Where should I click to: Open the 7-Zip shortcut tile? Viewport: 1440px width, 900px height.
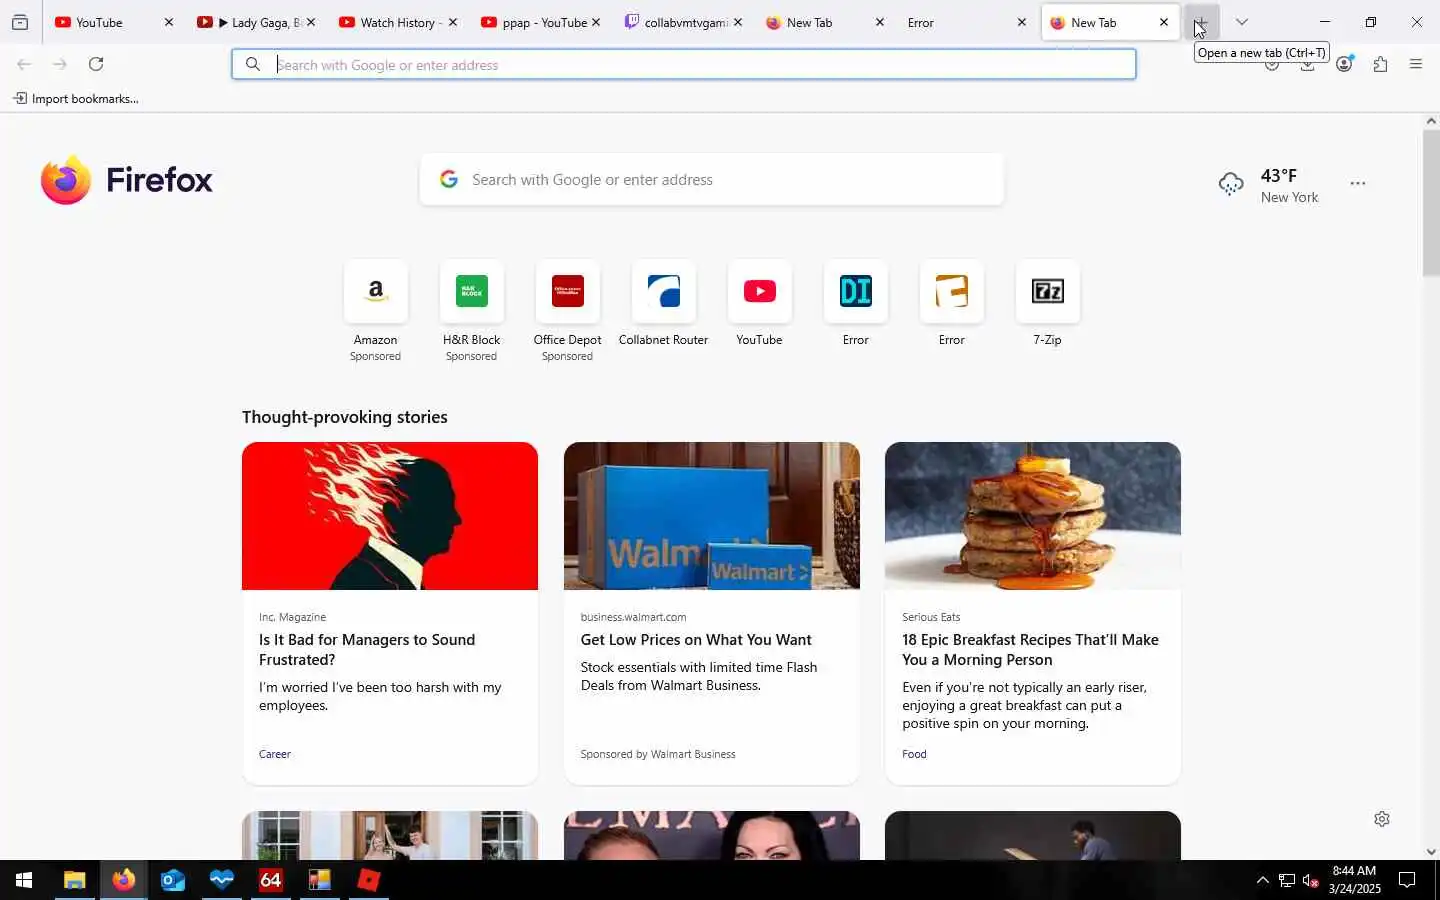(x=1047, y=303)
